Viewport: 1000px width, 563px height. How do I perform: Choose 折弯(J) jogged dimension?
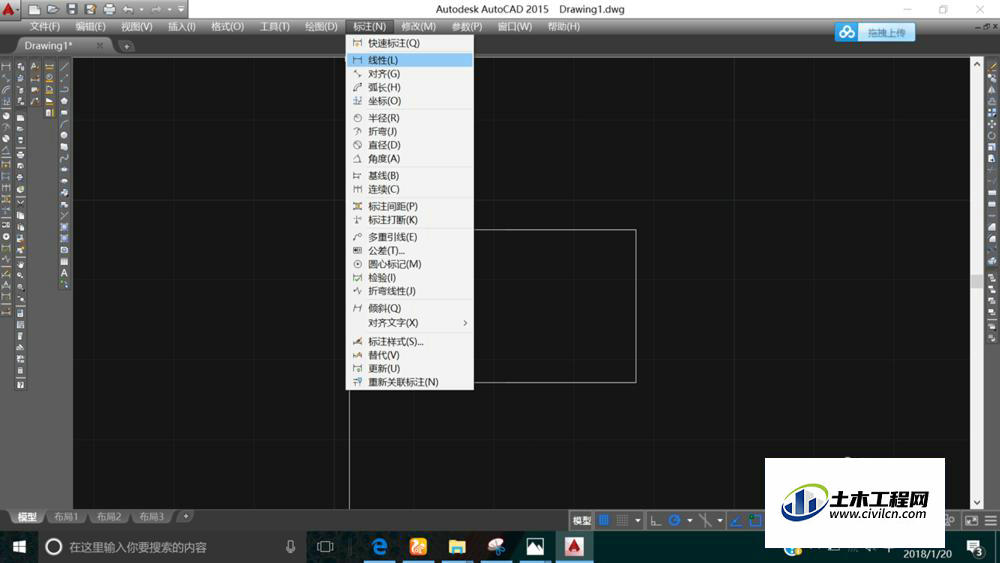tap(409, 131)
